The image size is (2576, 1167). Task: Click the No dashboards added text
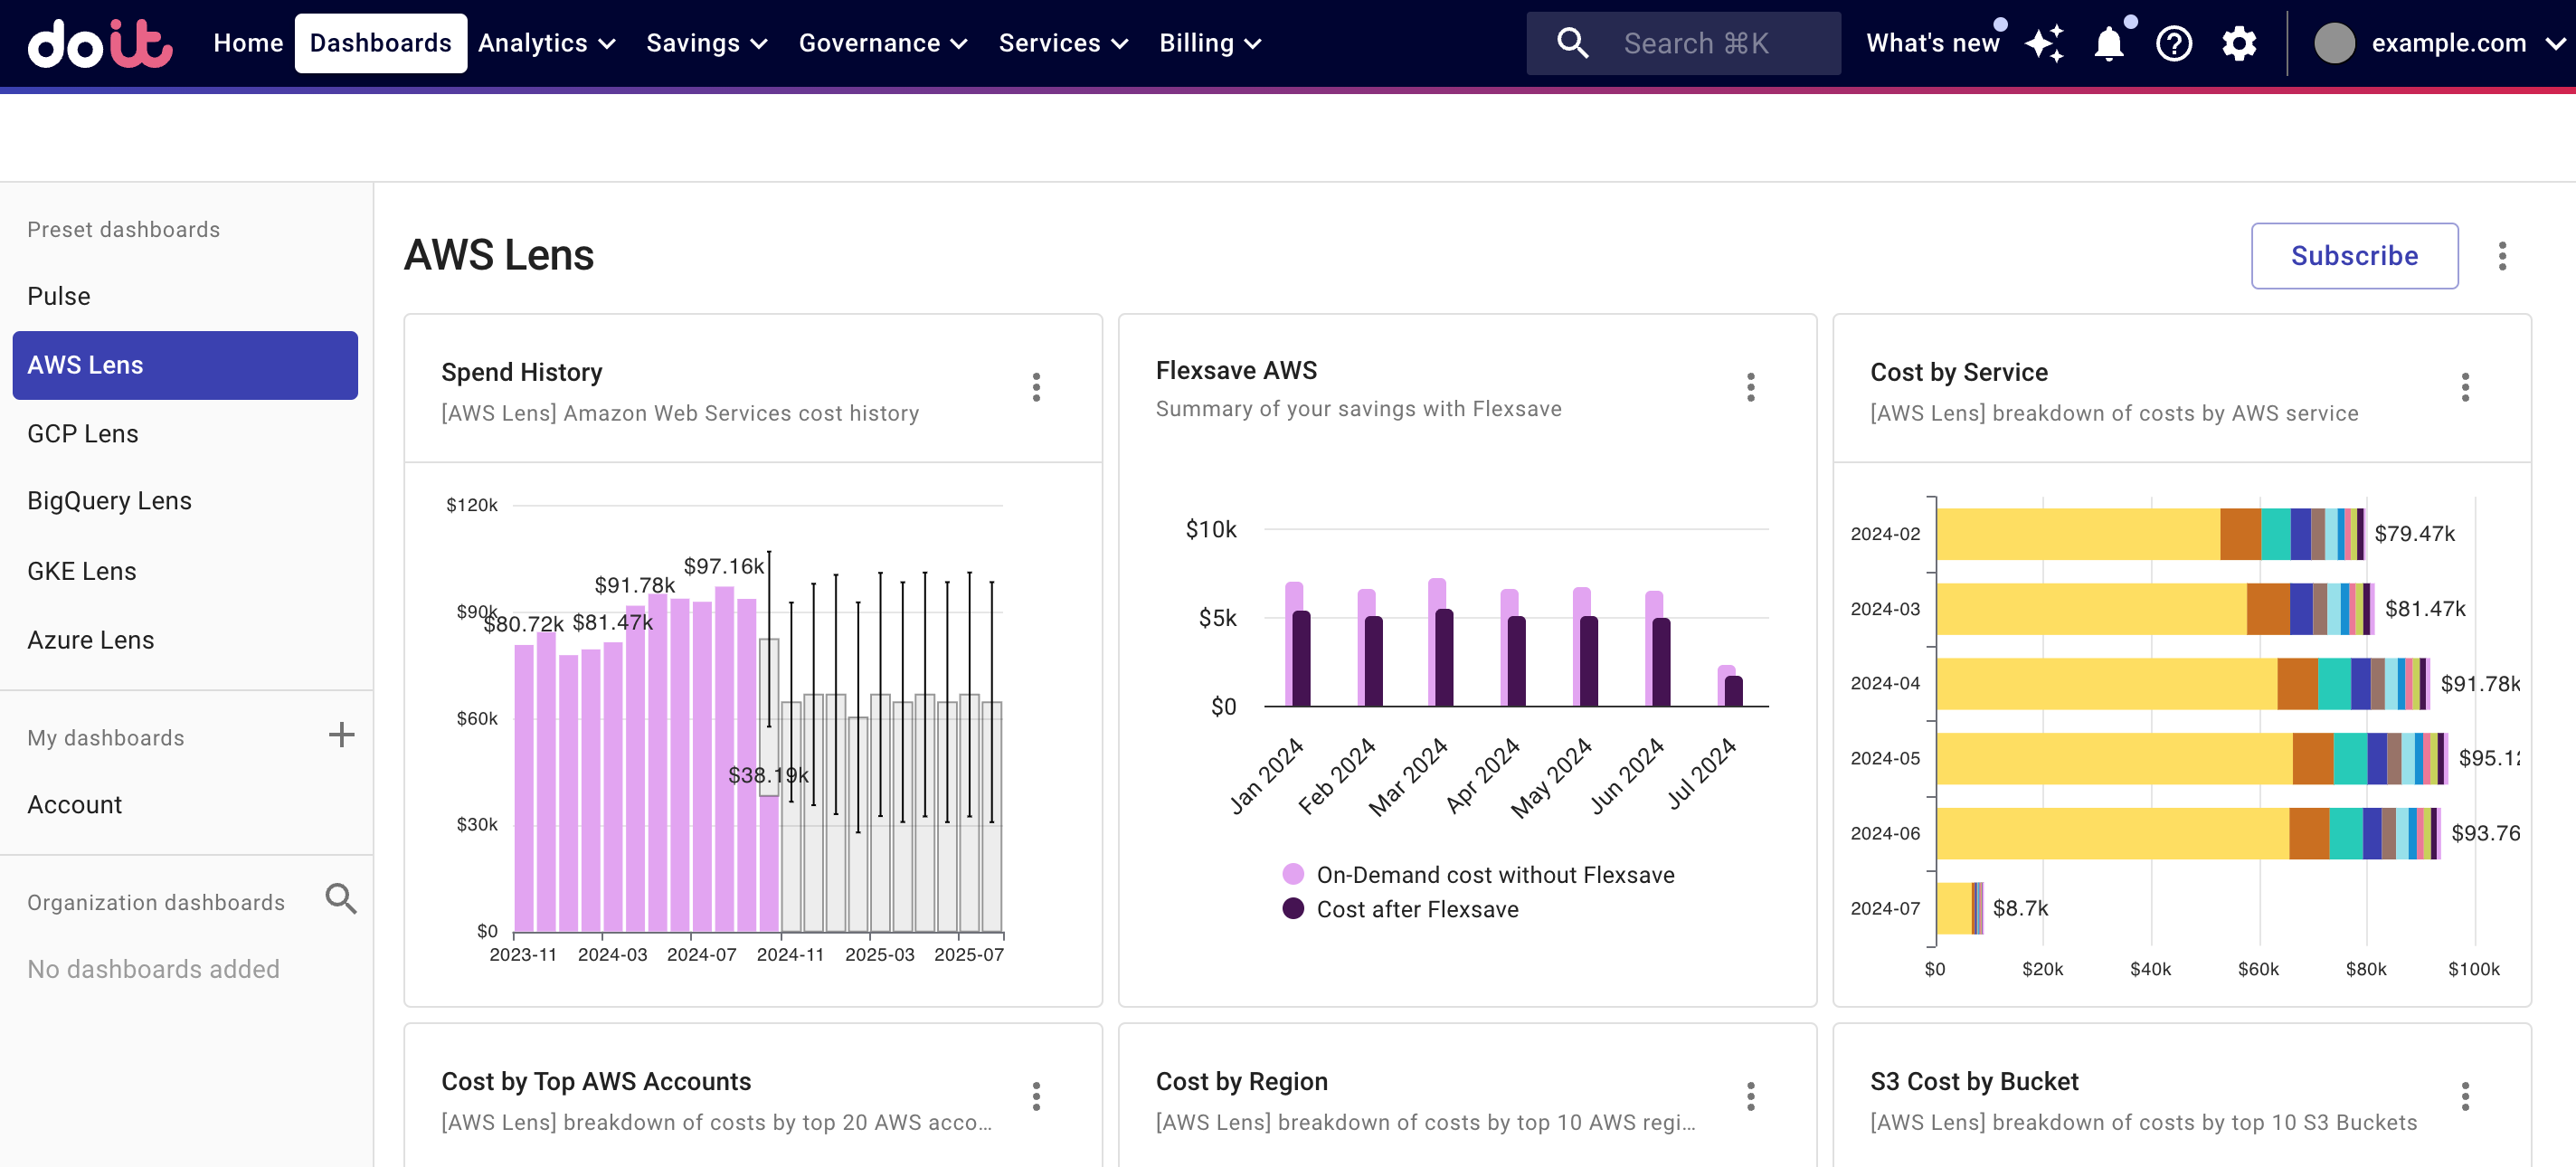click(153, 969)
